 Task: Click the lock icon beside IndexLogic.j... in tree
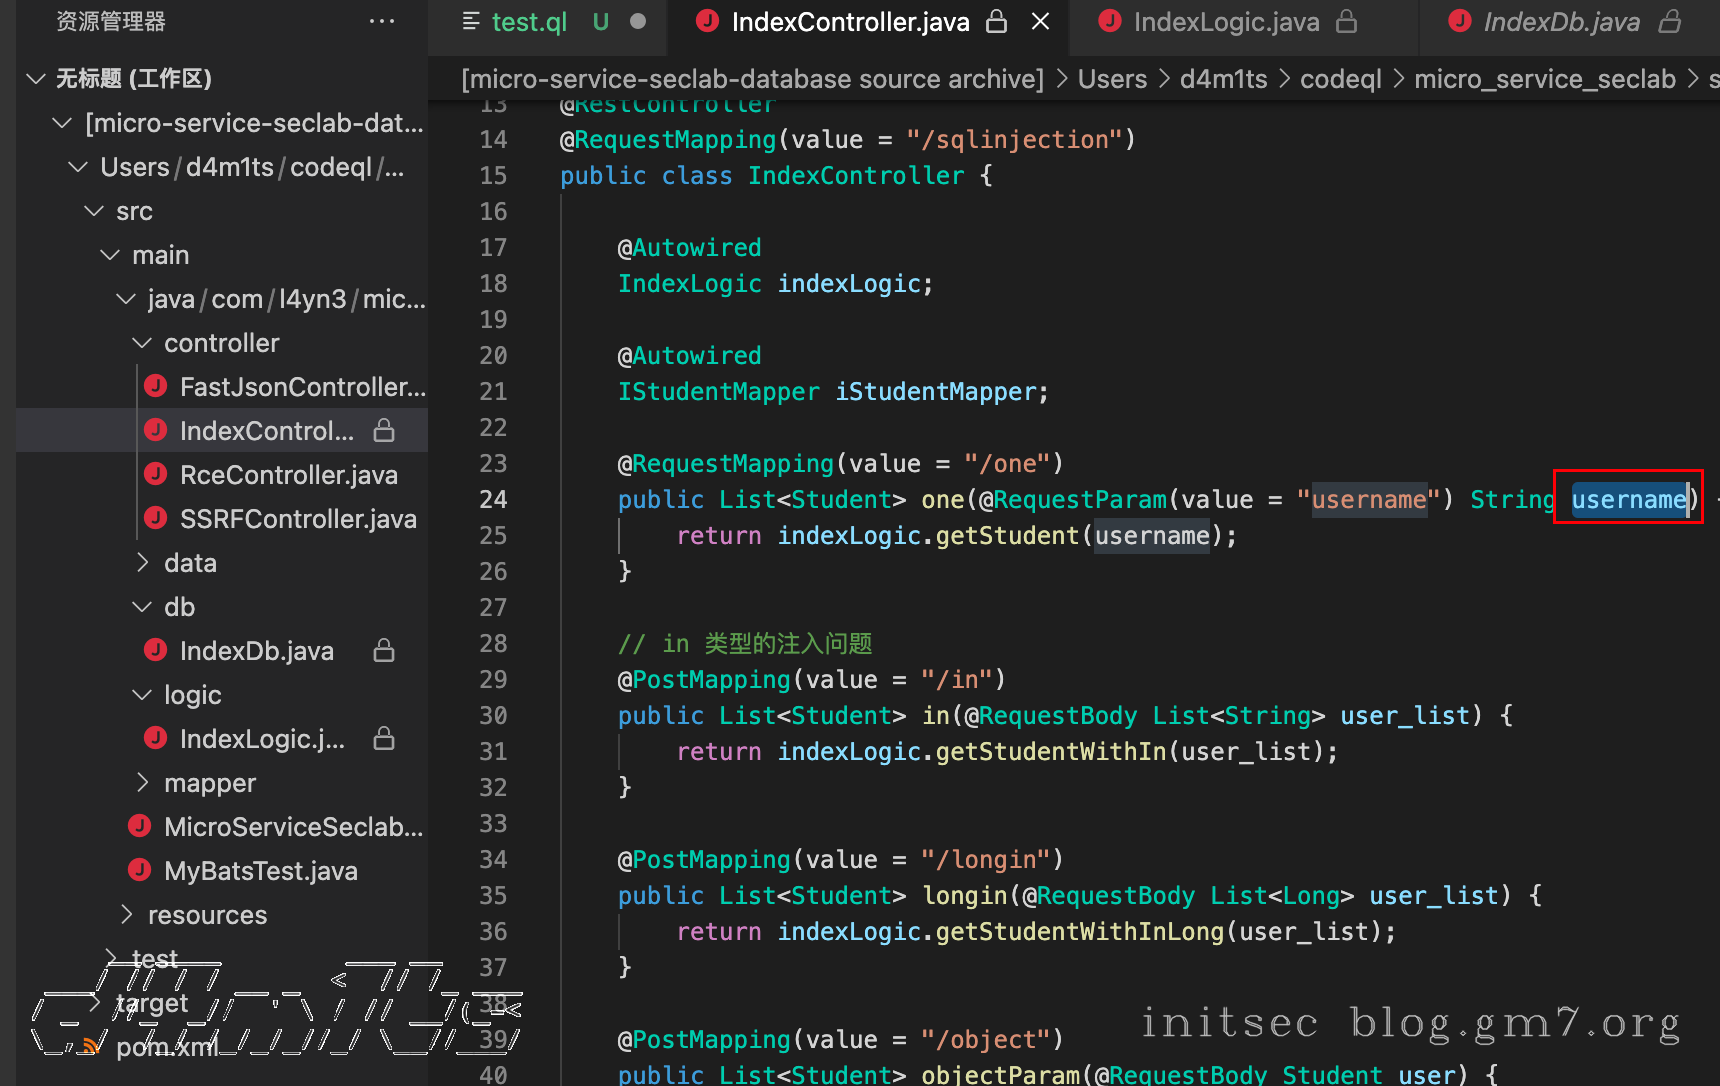[384, 739]
